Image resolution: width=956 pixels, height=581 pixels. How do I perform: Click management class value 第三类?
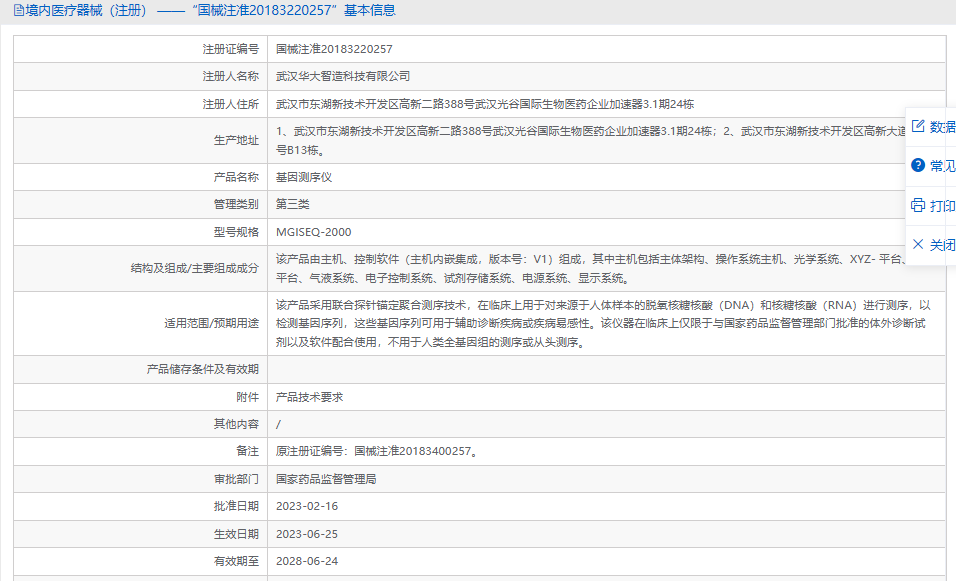click(x=293, y=204)
